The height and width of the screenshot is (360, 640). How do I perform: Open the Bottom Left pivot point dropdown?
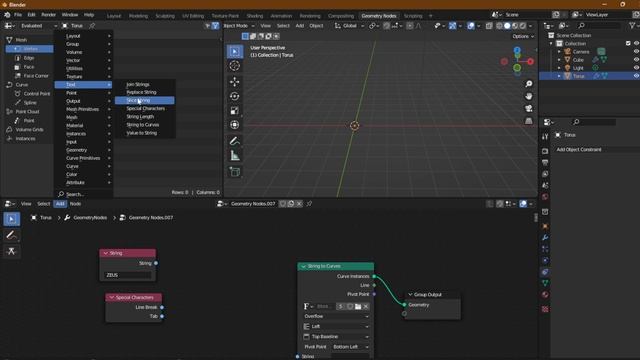tap(351, 347)
